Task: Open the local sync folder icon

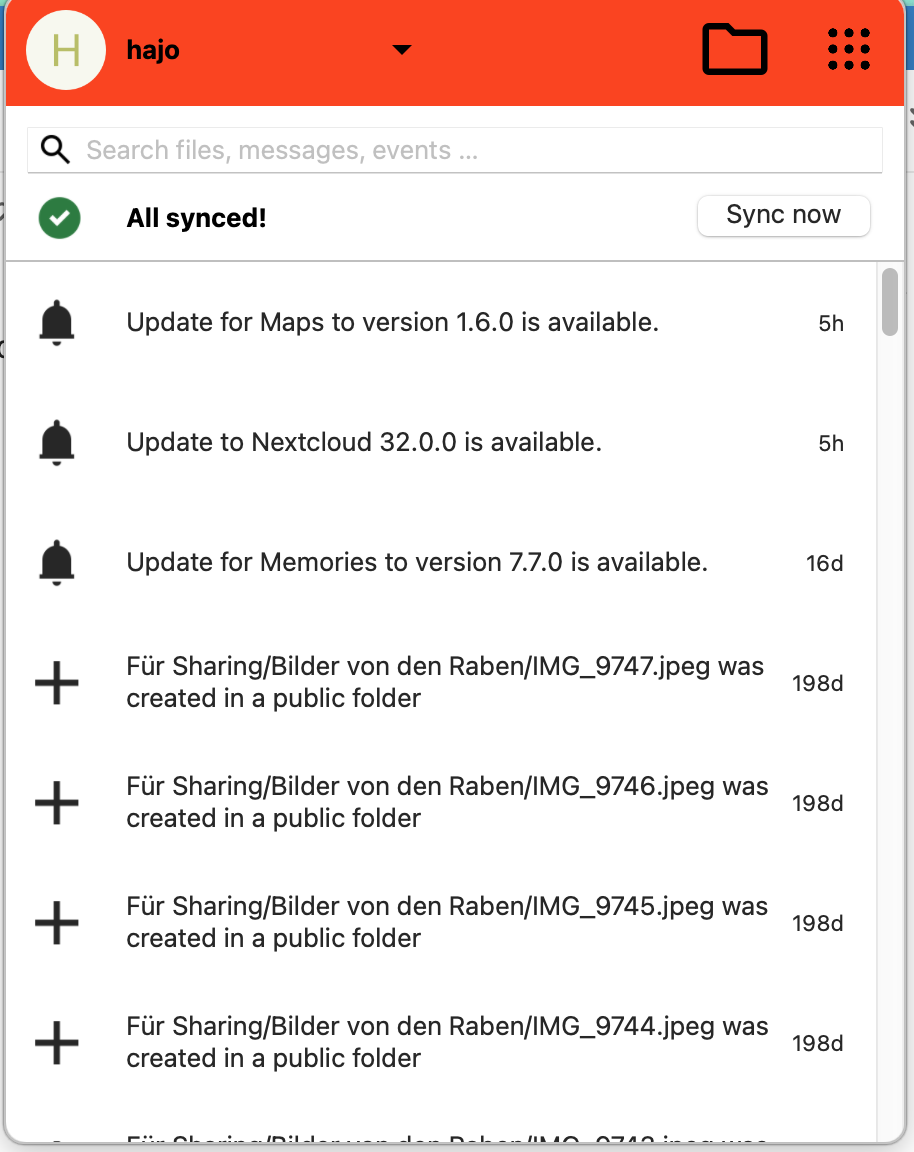Action: point(734,49)
